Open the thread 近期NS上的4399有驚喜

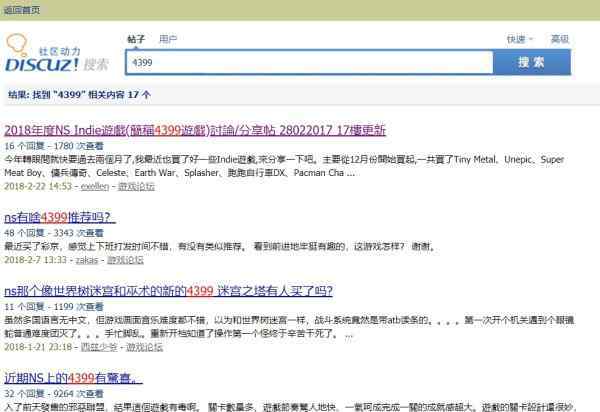point(73,378)
